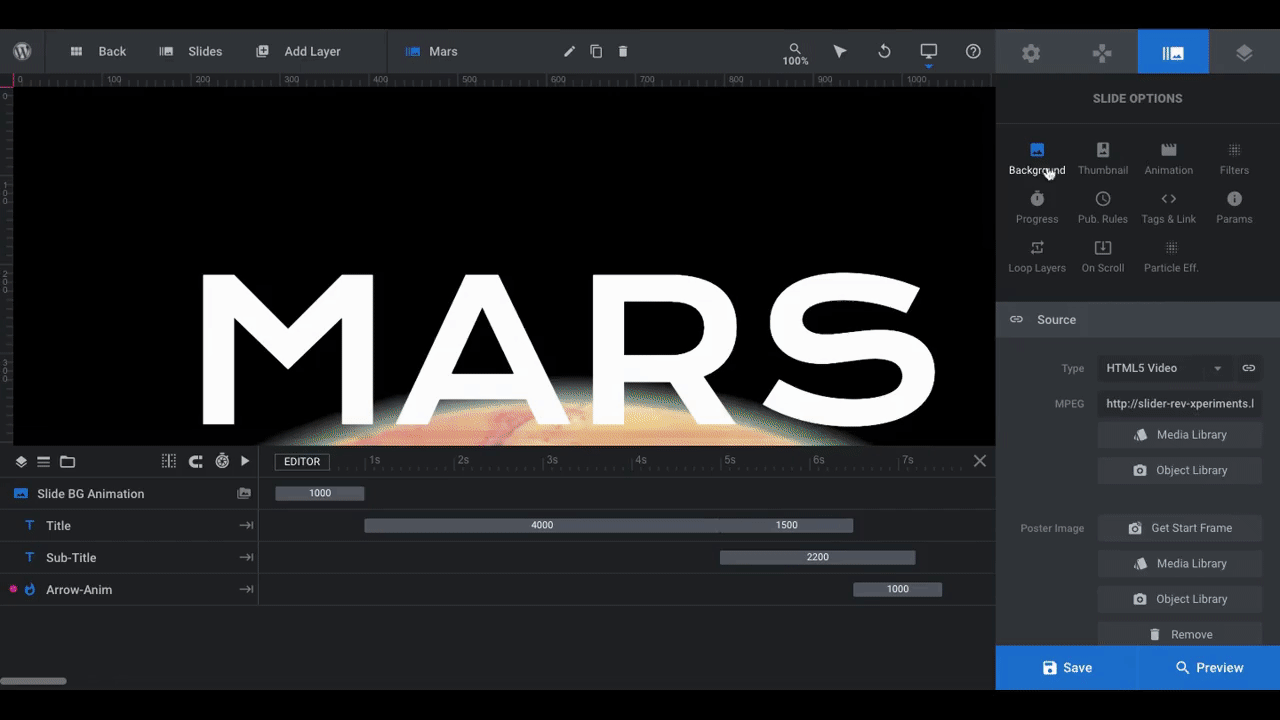The image size is (1280, 720).
Task: Switch to the general settings gear tab
Action: pos(1031,53)
